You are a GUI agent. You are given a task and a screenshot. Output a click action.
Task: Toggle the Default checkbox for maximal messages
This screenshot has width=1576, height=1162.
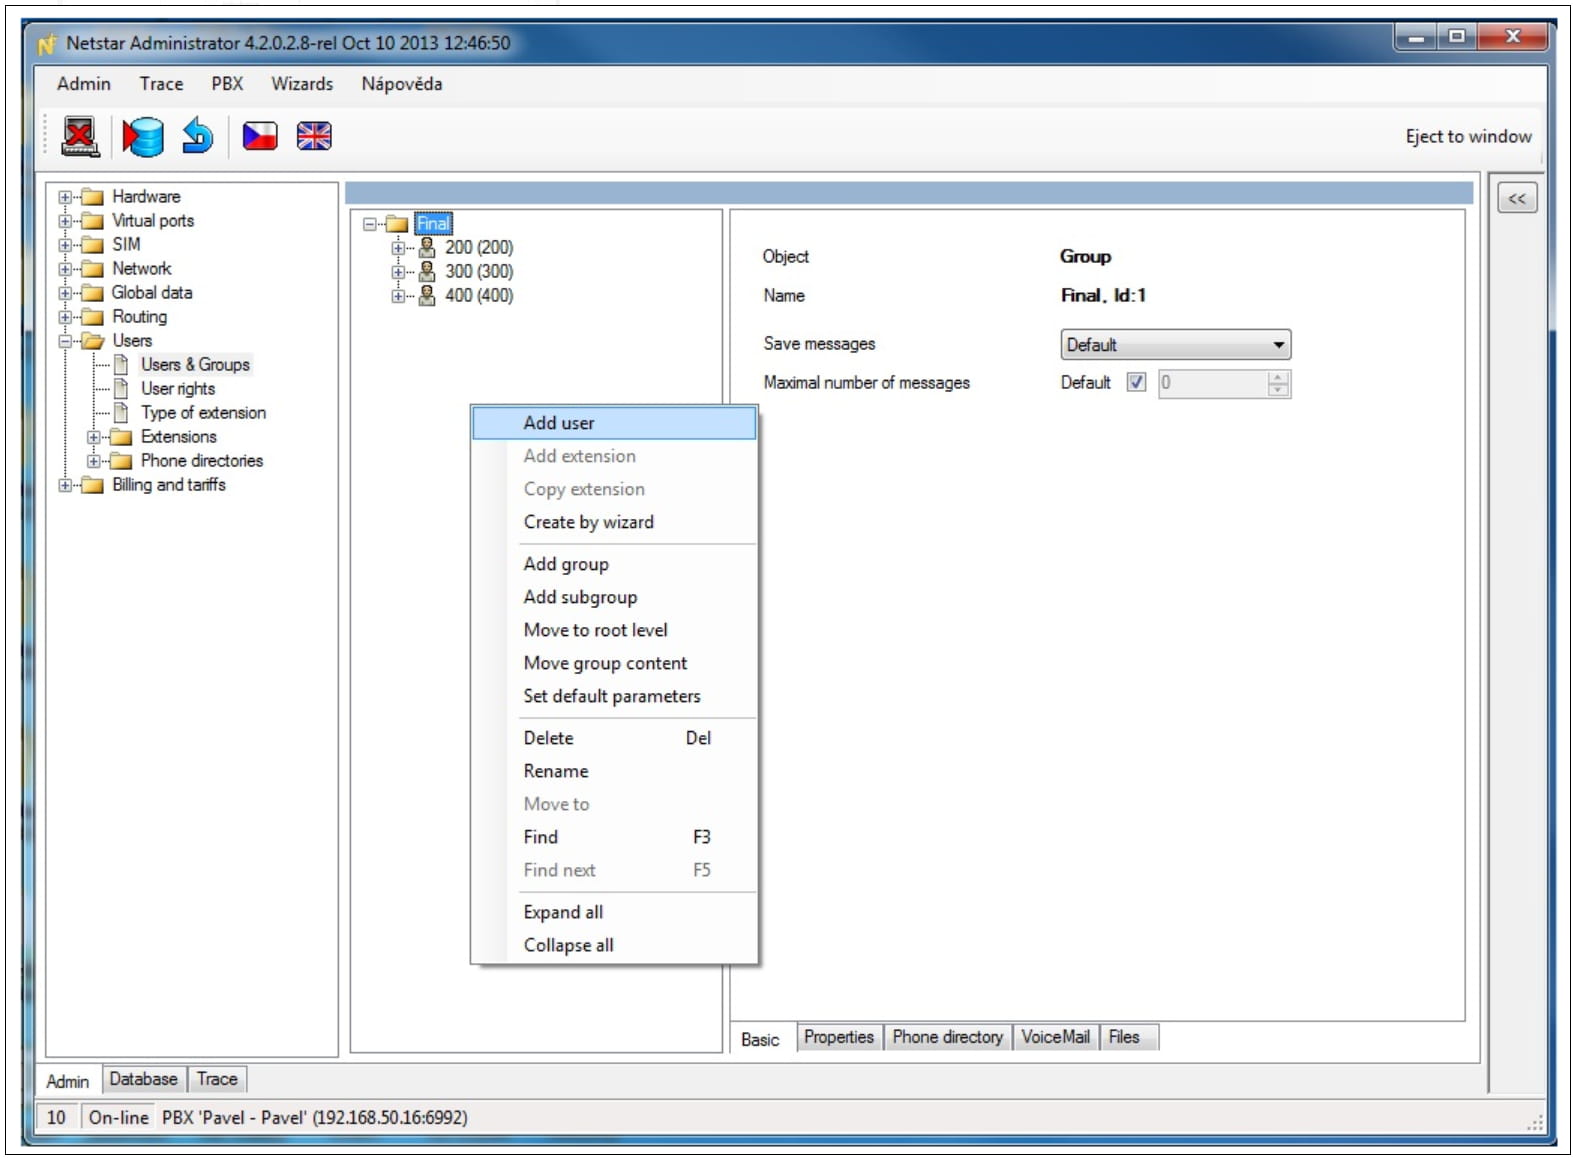[x=1136, y=382]
